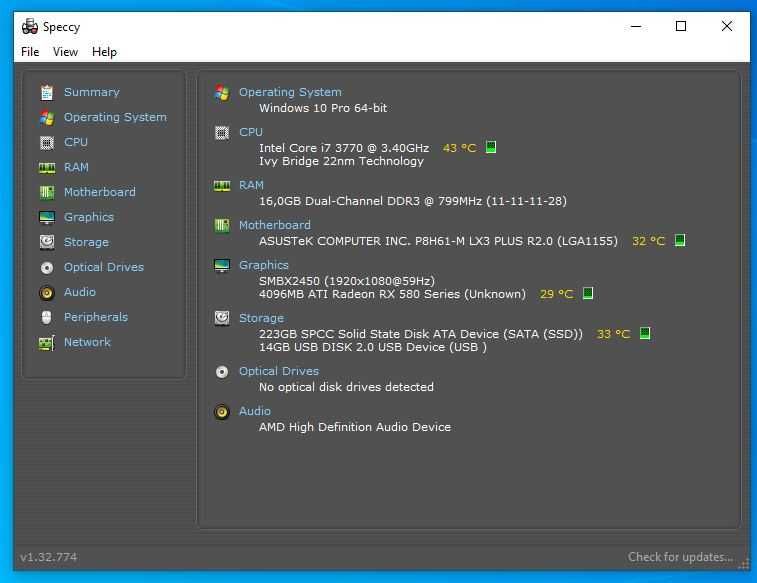757x583 pixels.
Task: Click the Operating System flag icon in sidebar
Action: [x=47, y=117]
